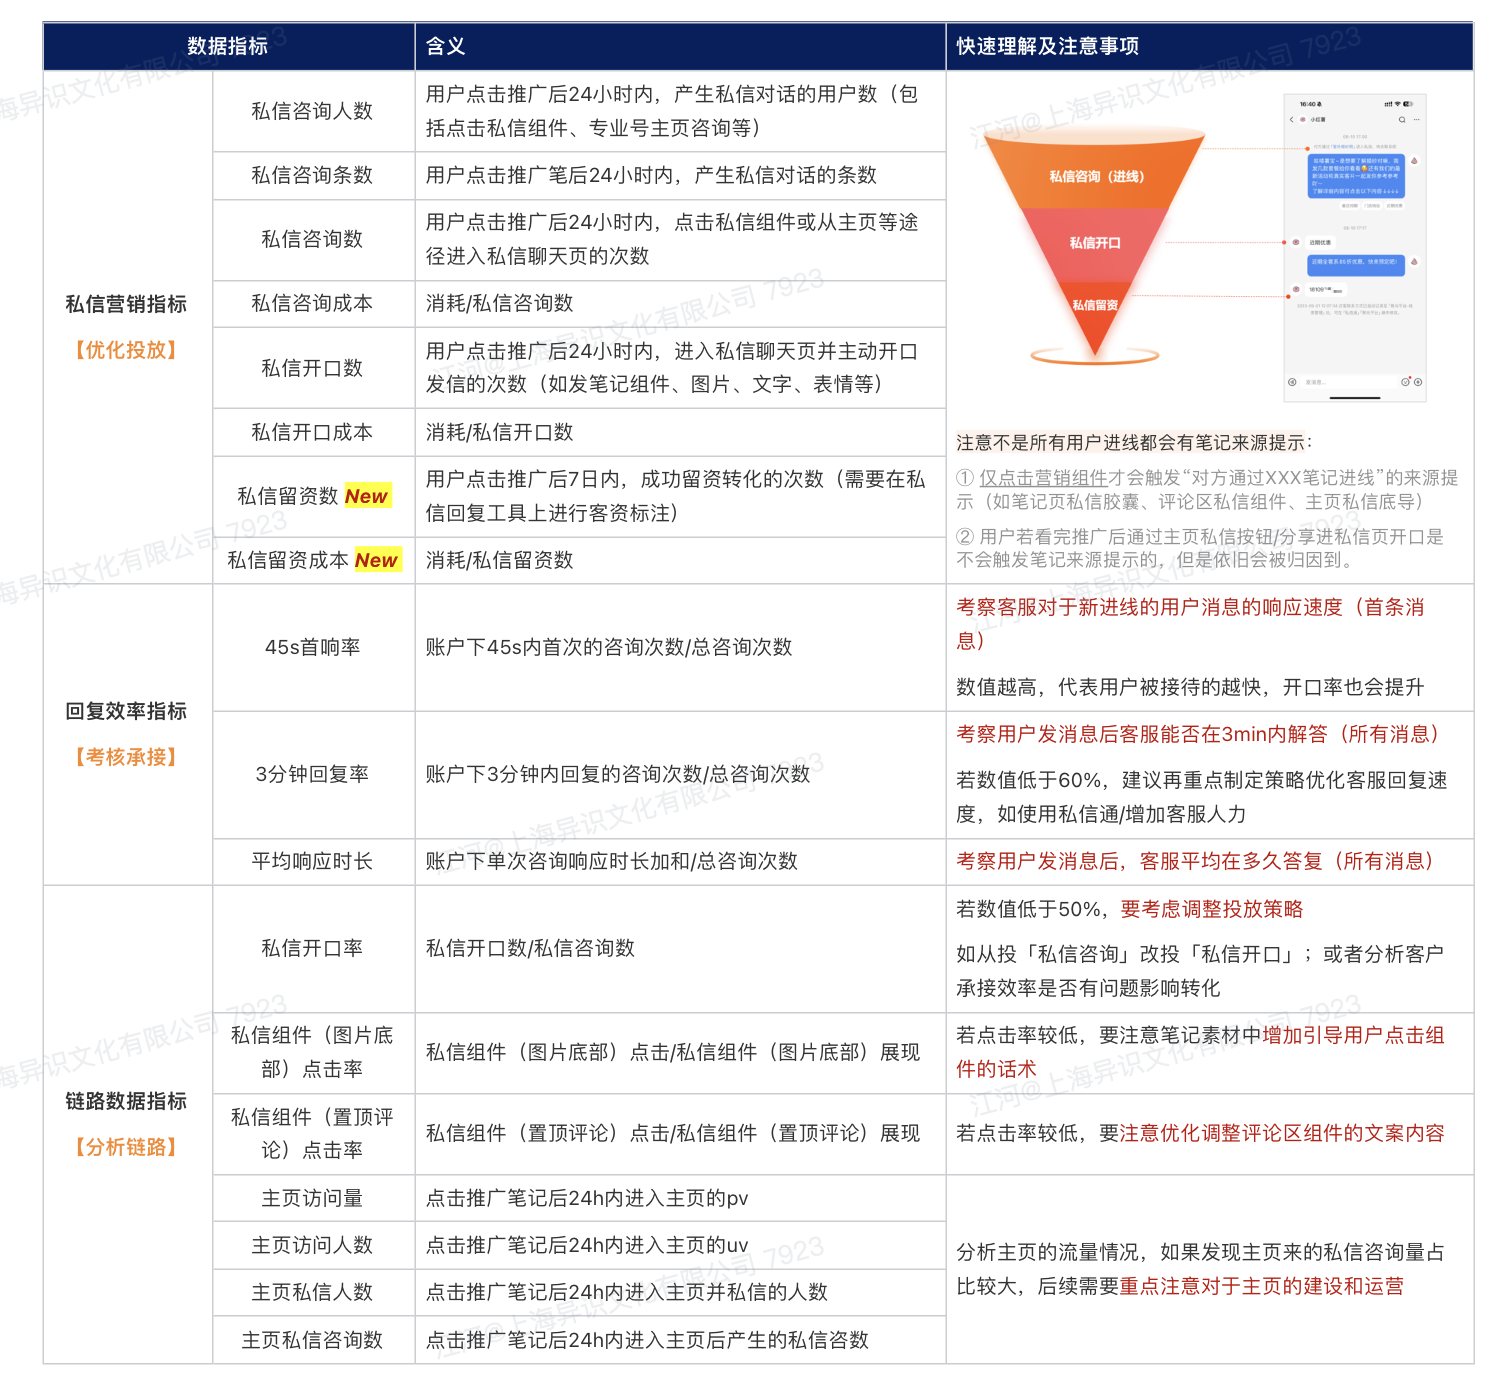Click the 发消息 input field in phone
This screenshot has width=1504, height=1380.
pyautogui.click(x=1347, y=382)
